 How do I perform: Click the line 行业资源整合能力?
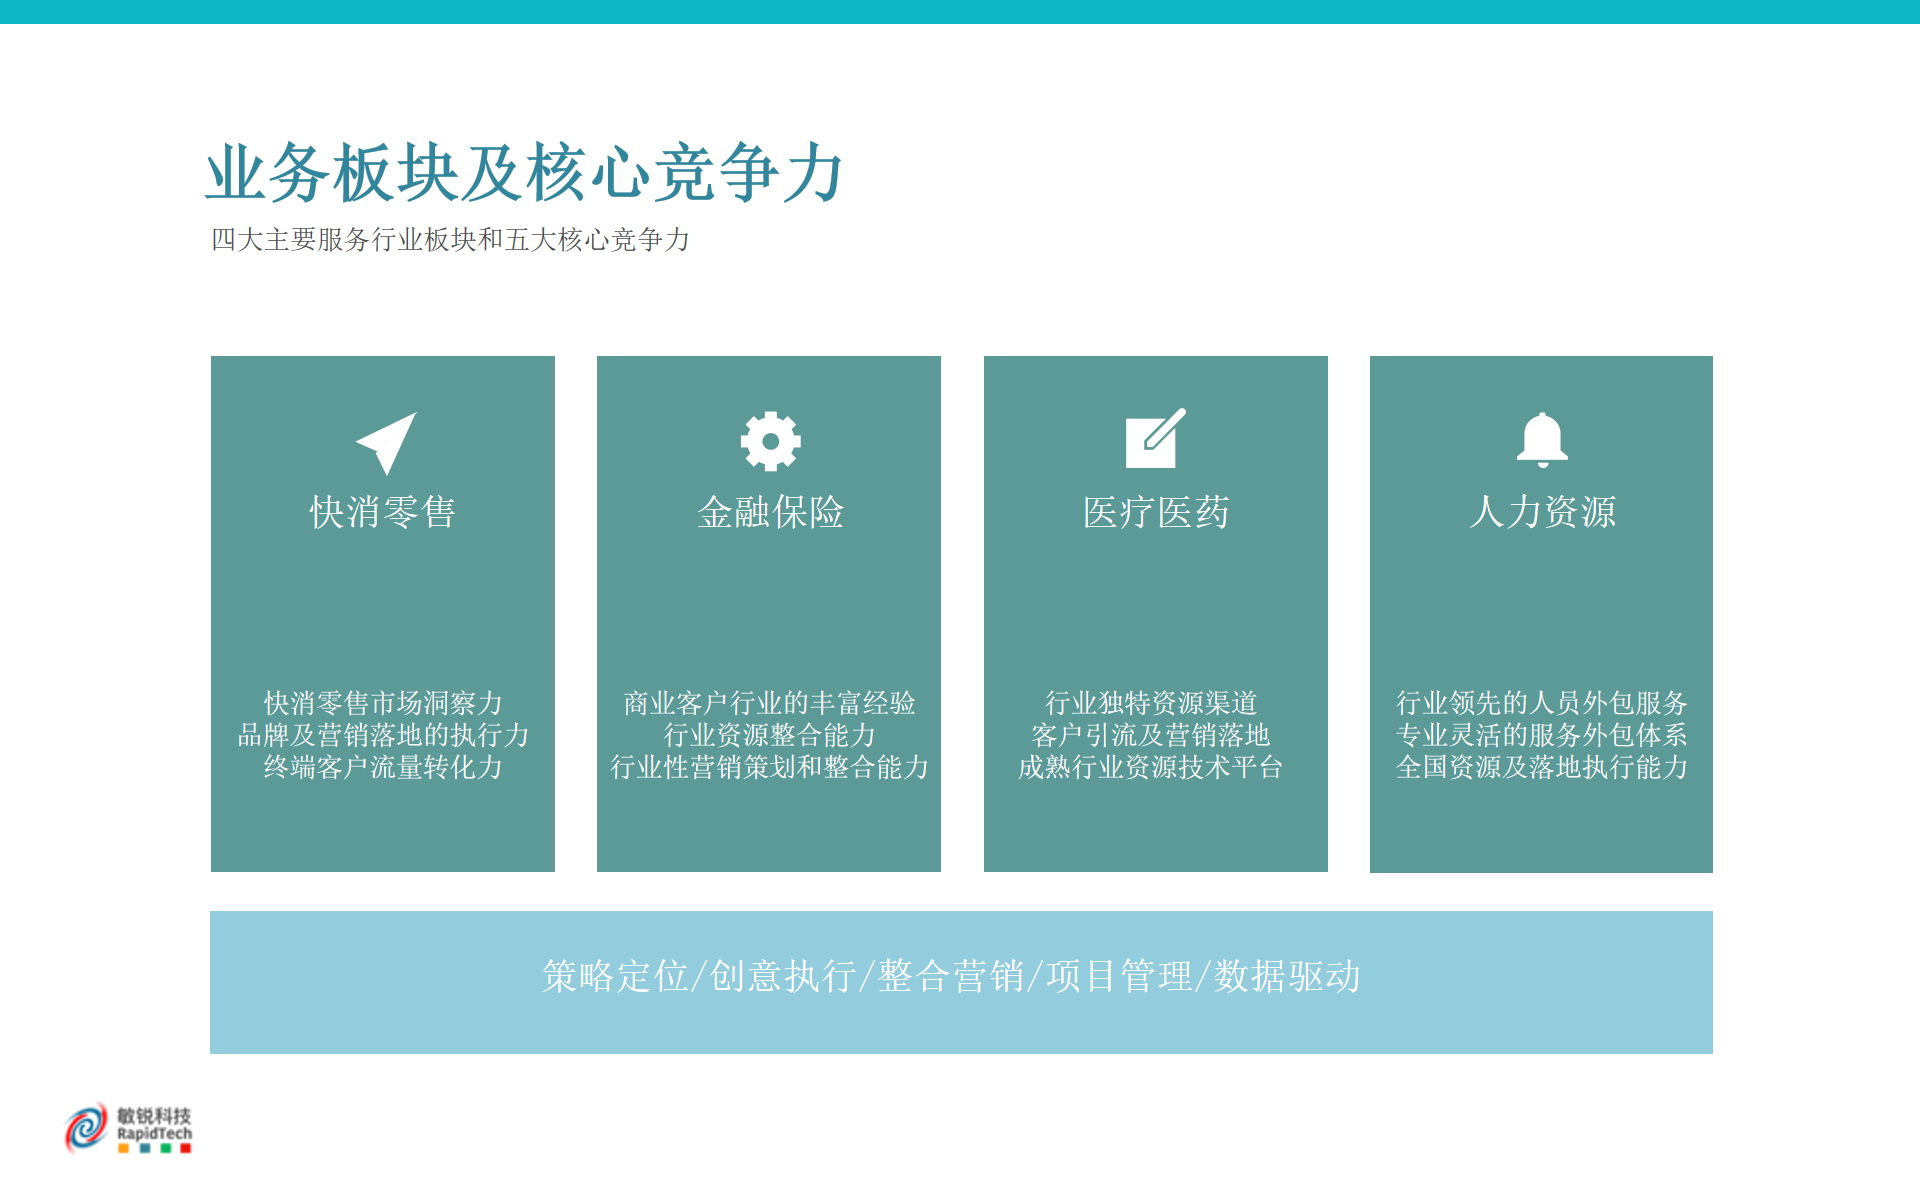coord(770,735)
